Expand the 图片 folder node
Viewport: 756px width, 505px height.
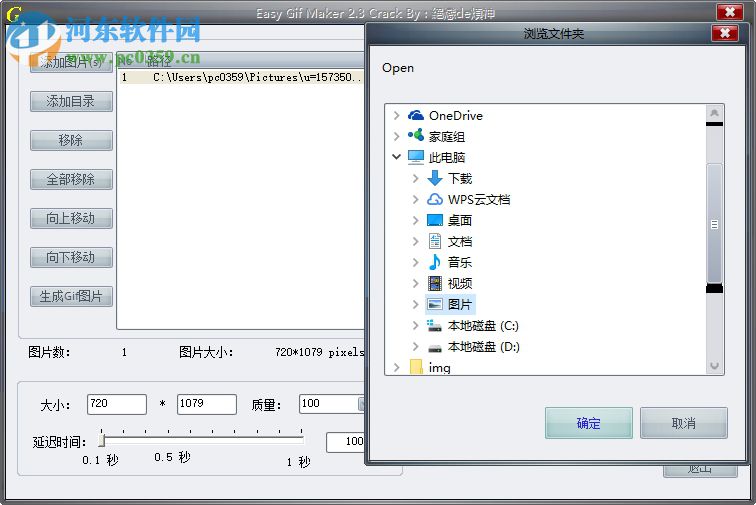[416, 304]
